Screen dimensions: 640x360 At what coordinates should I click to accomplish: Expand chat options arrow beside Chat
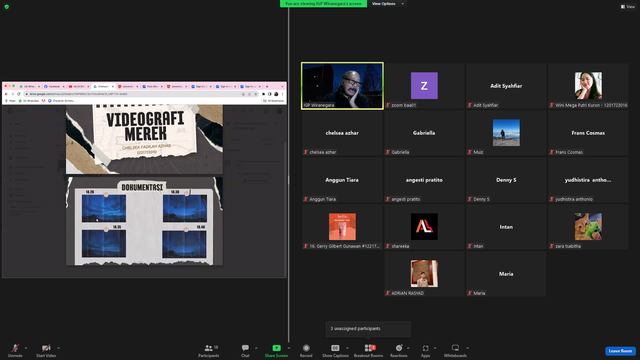(x=256, y=348)
